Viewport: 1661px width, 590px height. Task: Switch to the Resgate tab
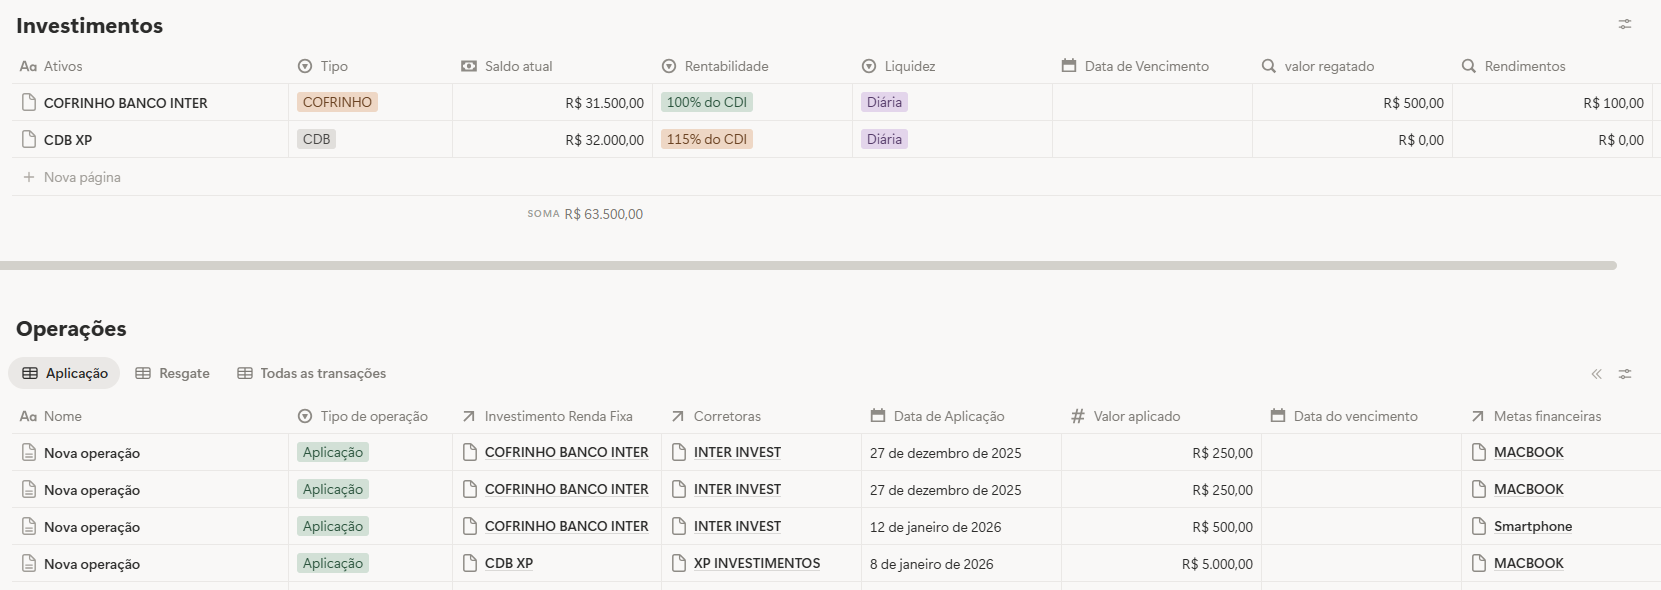coord(173,373)
